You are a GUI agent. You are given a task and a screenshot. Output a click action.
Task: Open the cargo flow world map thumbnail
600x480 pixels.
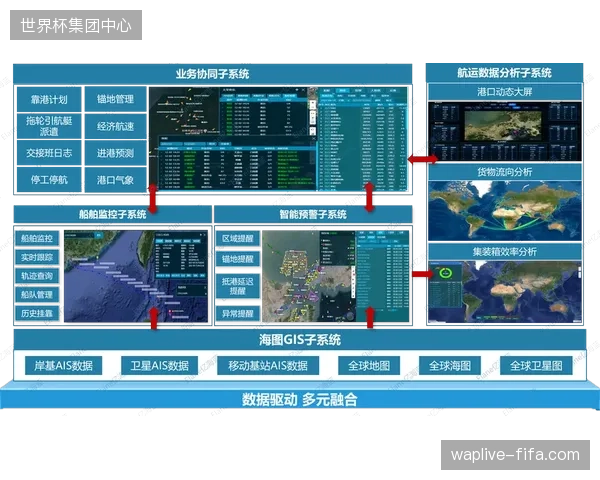pos(505,211)
